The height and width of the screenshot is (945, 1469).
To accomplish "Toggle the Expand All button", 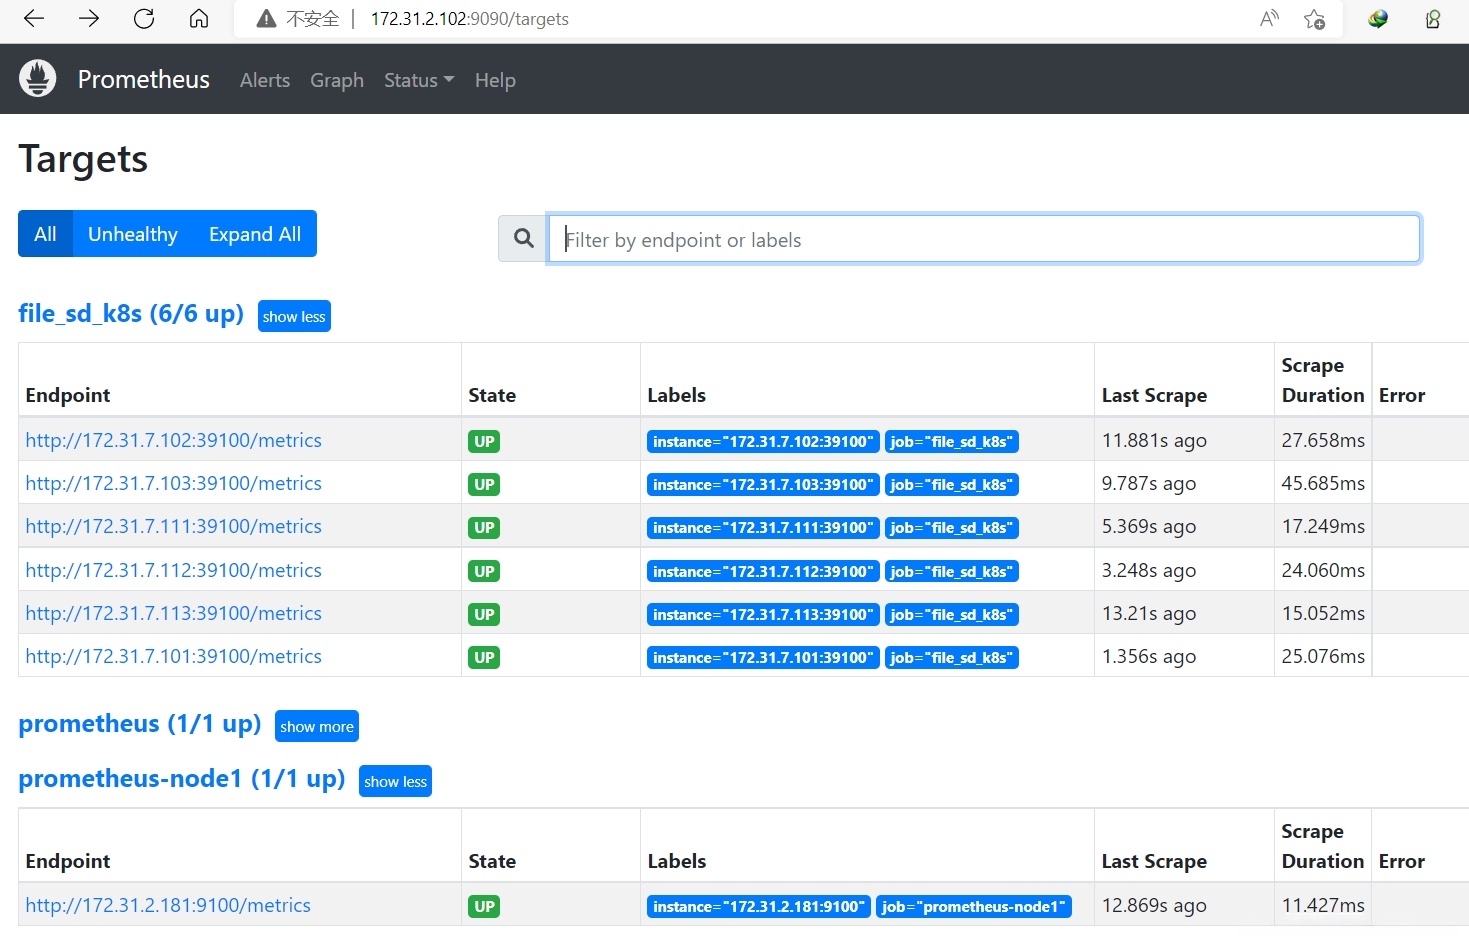I will click(254, 234).
